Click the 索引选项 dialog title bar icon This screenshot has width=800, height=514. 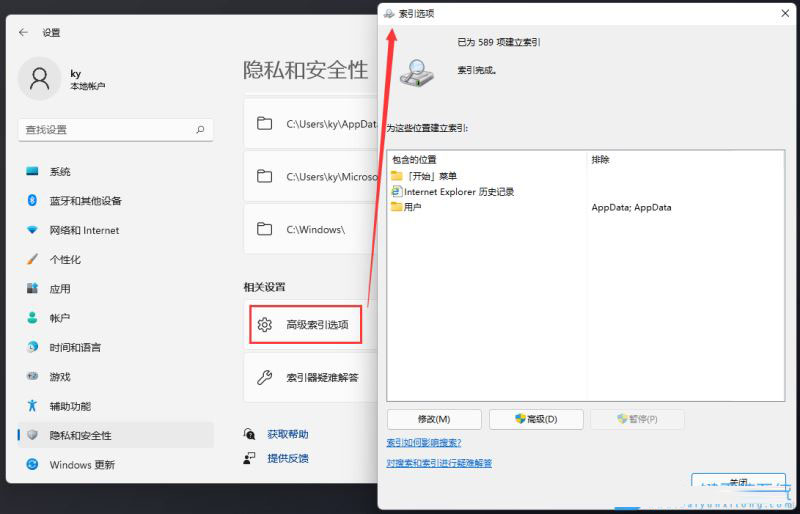point(389,14)
